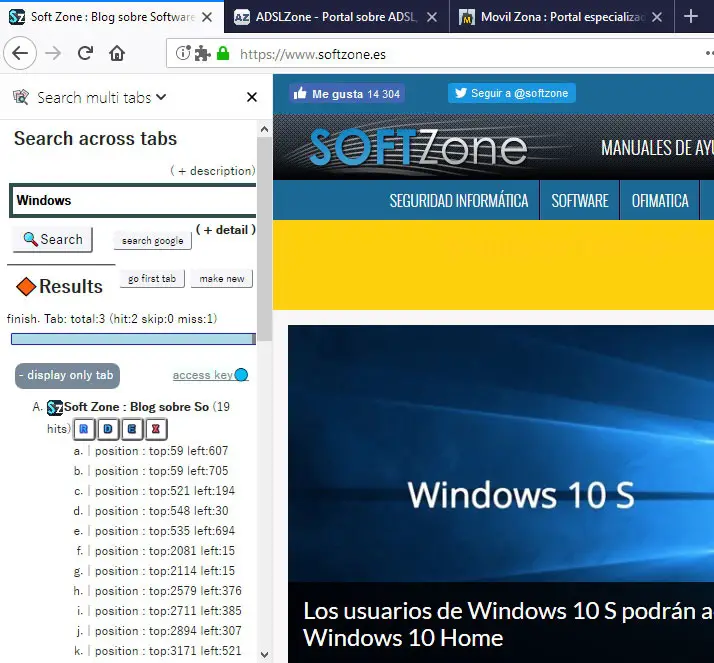Select result j. position top:2894 left:307

[x=168, y=631]
